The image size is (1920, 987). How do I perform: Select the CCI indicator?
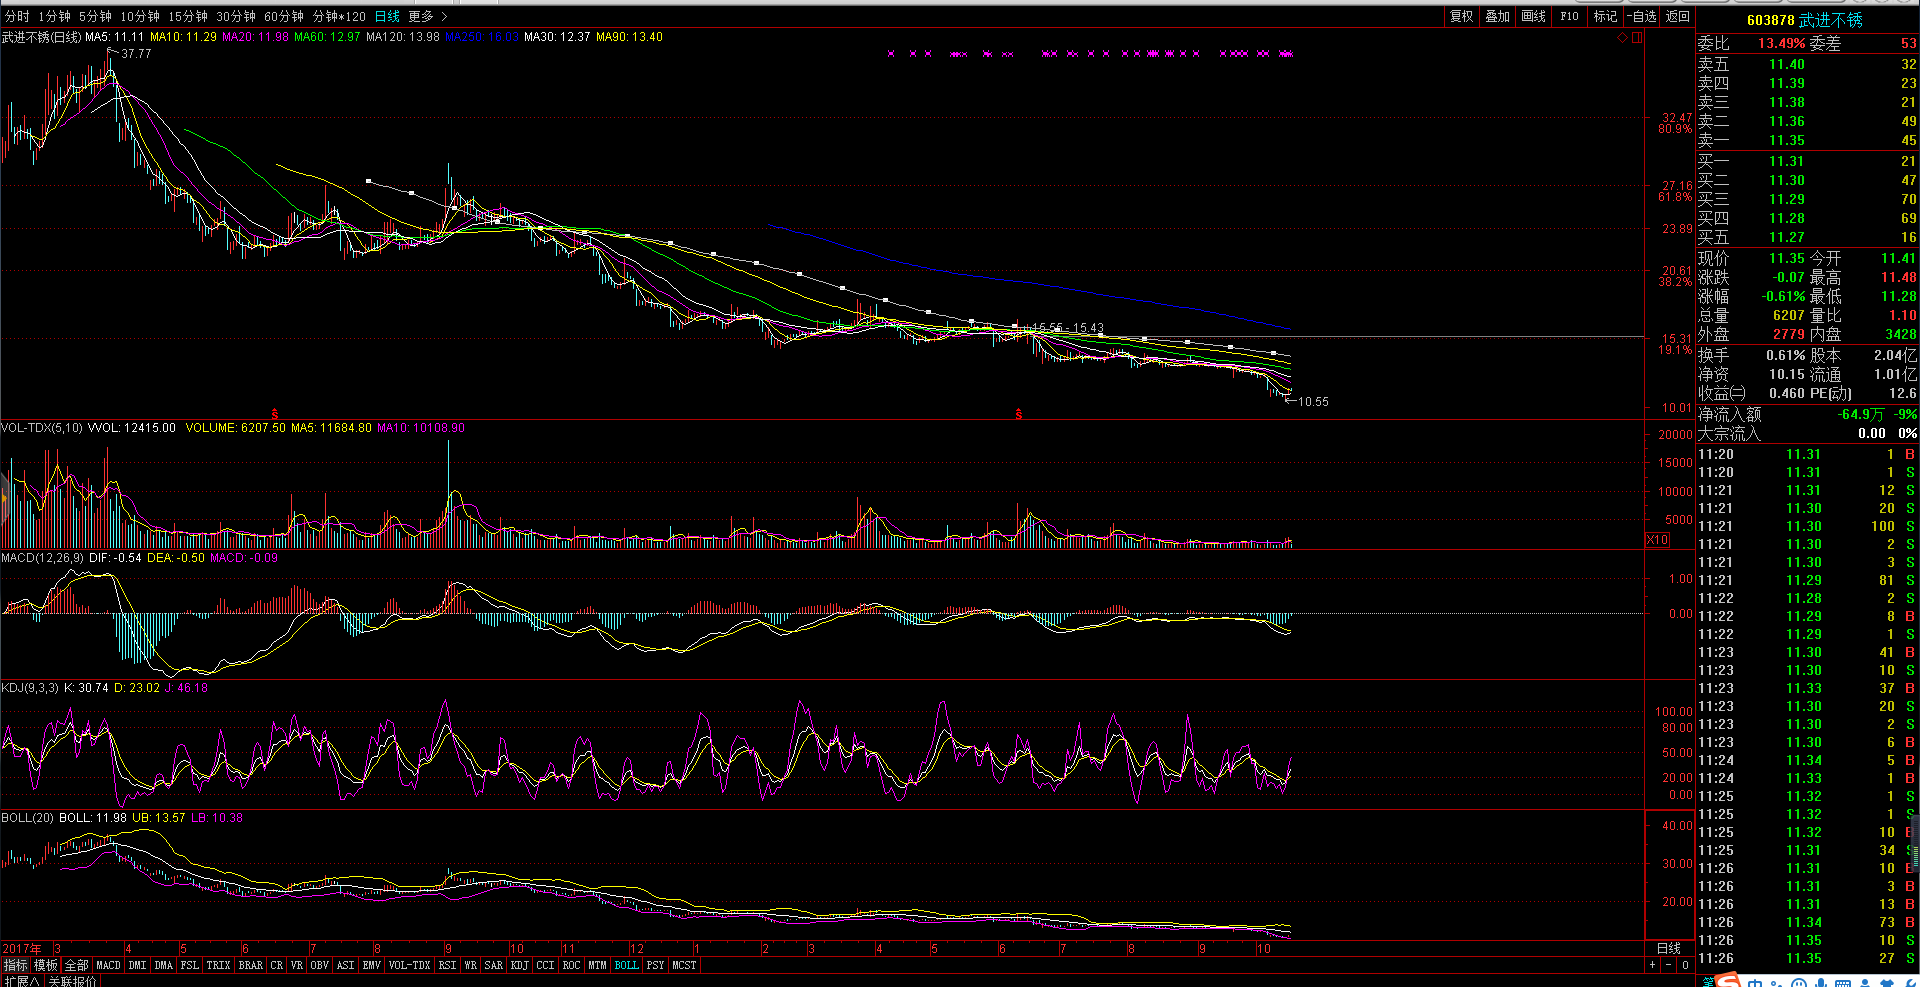pyautogui.click(x=545, y=965)
